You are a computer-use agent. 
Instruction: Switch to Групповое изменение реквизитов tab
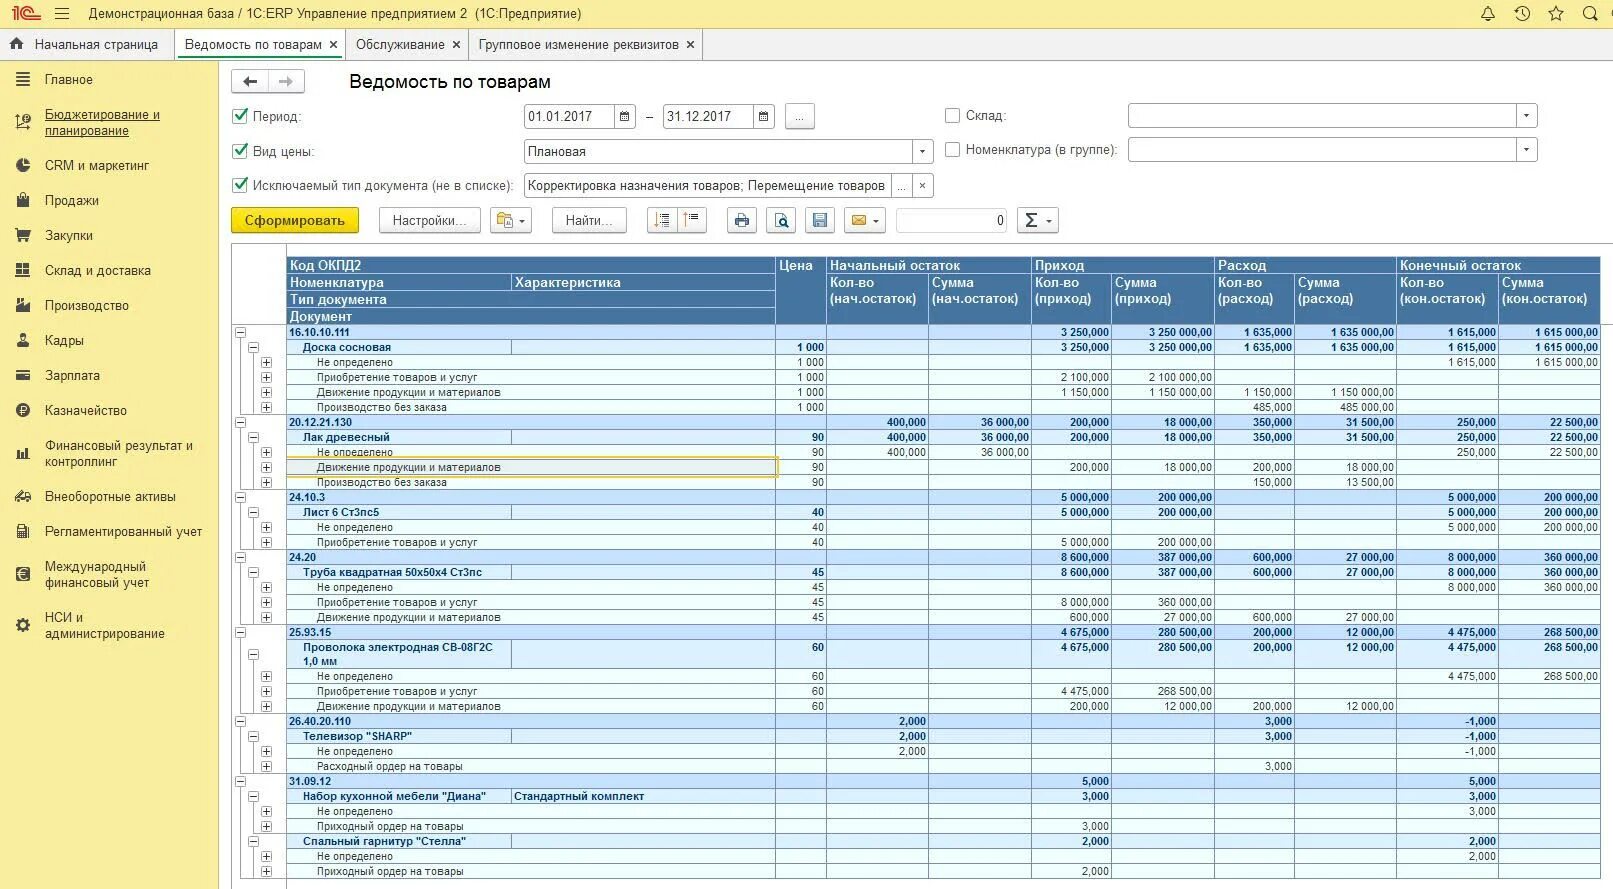[578, 44]
